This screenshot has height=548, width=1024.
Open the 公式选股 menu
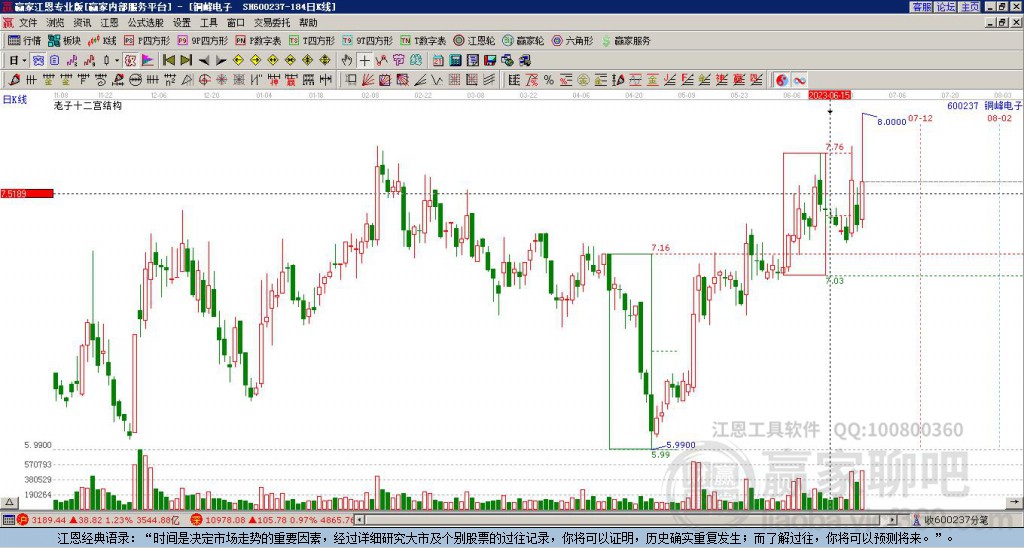click(x=146, y=23)
